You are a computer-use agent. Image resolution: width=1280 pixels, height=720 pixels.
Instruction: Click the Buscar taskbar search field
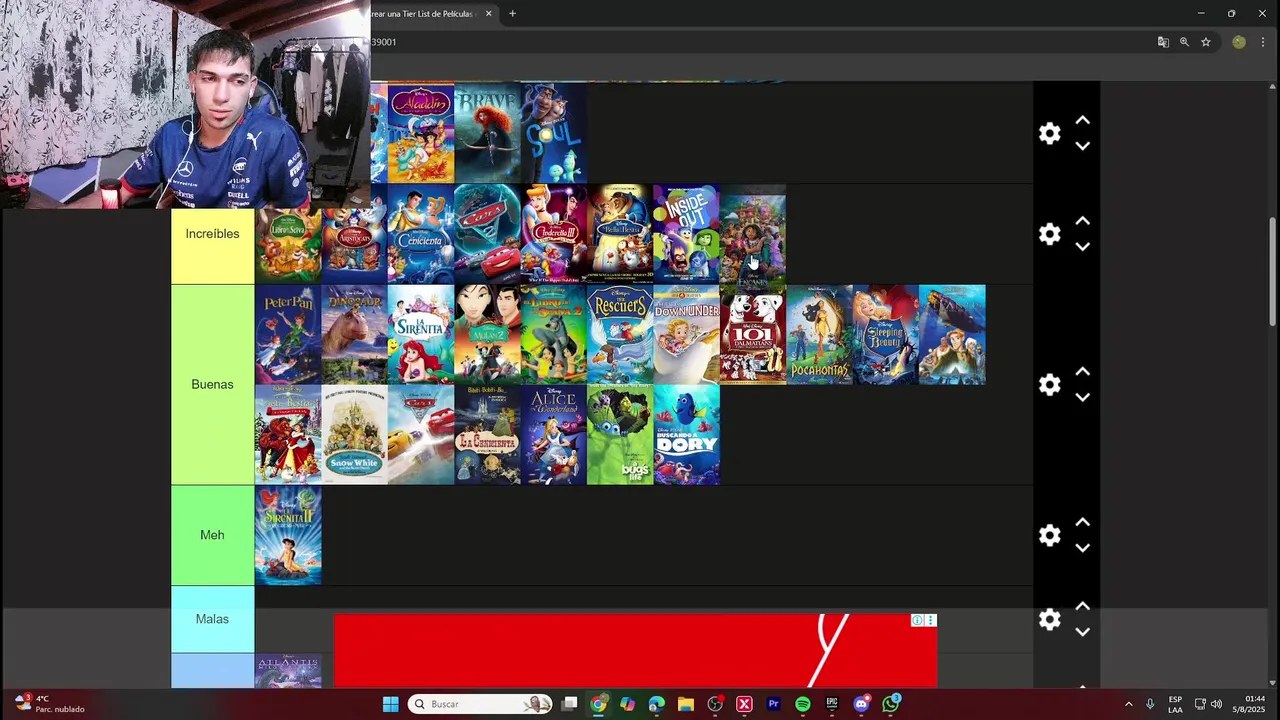click(x=482, y=704)
